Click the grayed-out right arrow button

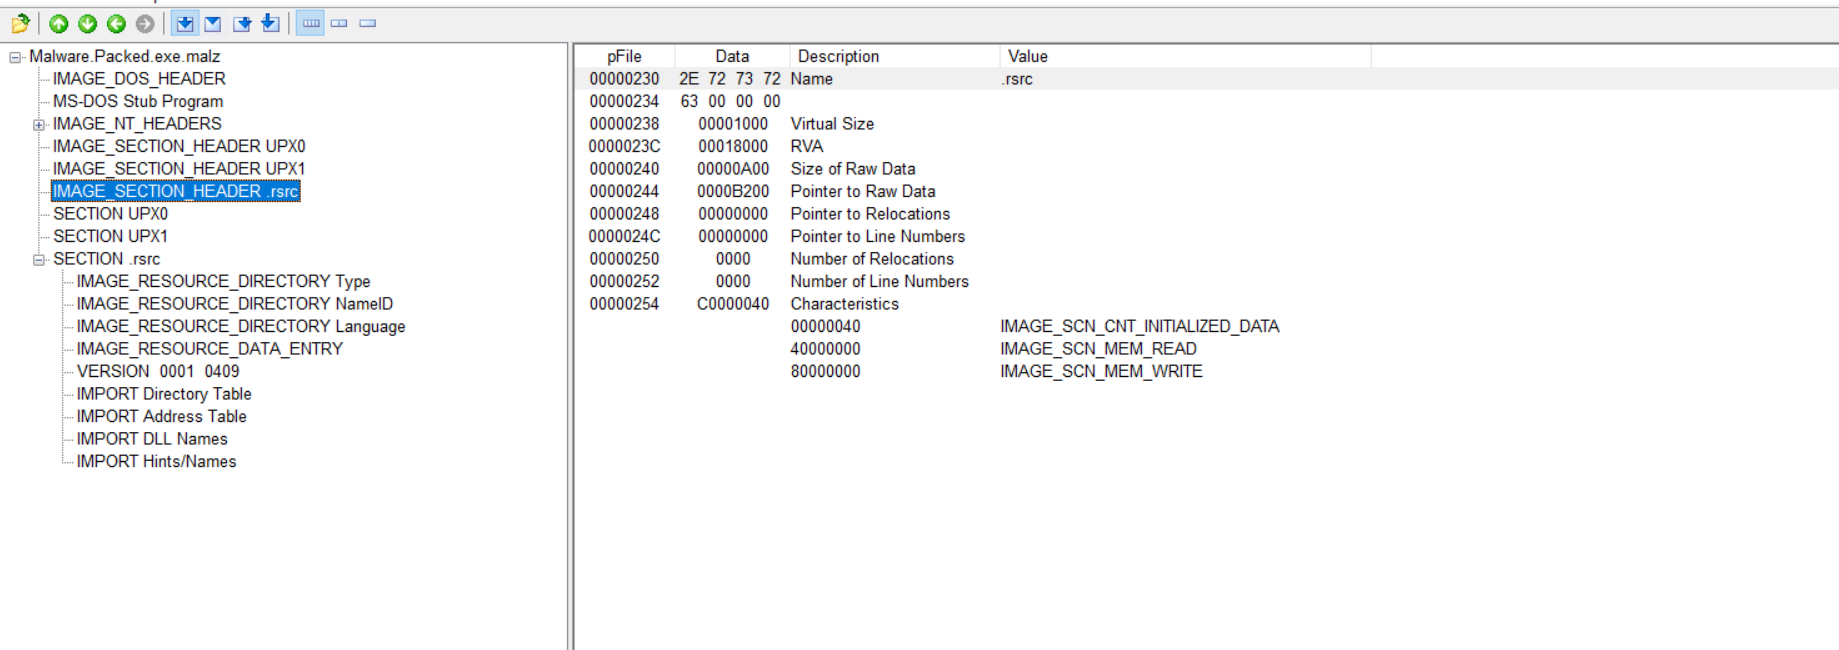point(145,23)
